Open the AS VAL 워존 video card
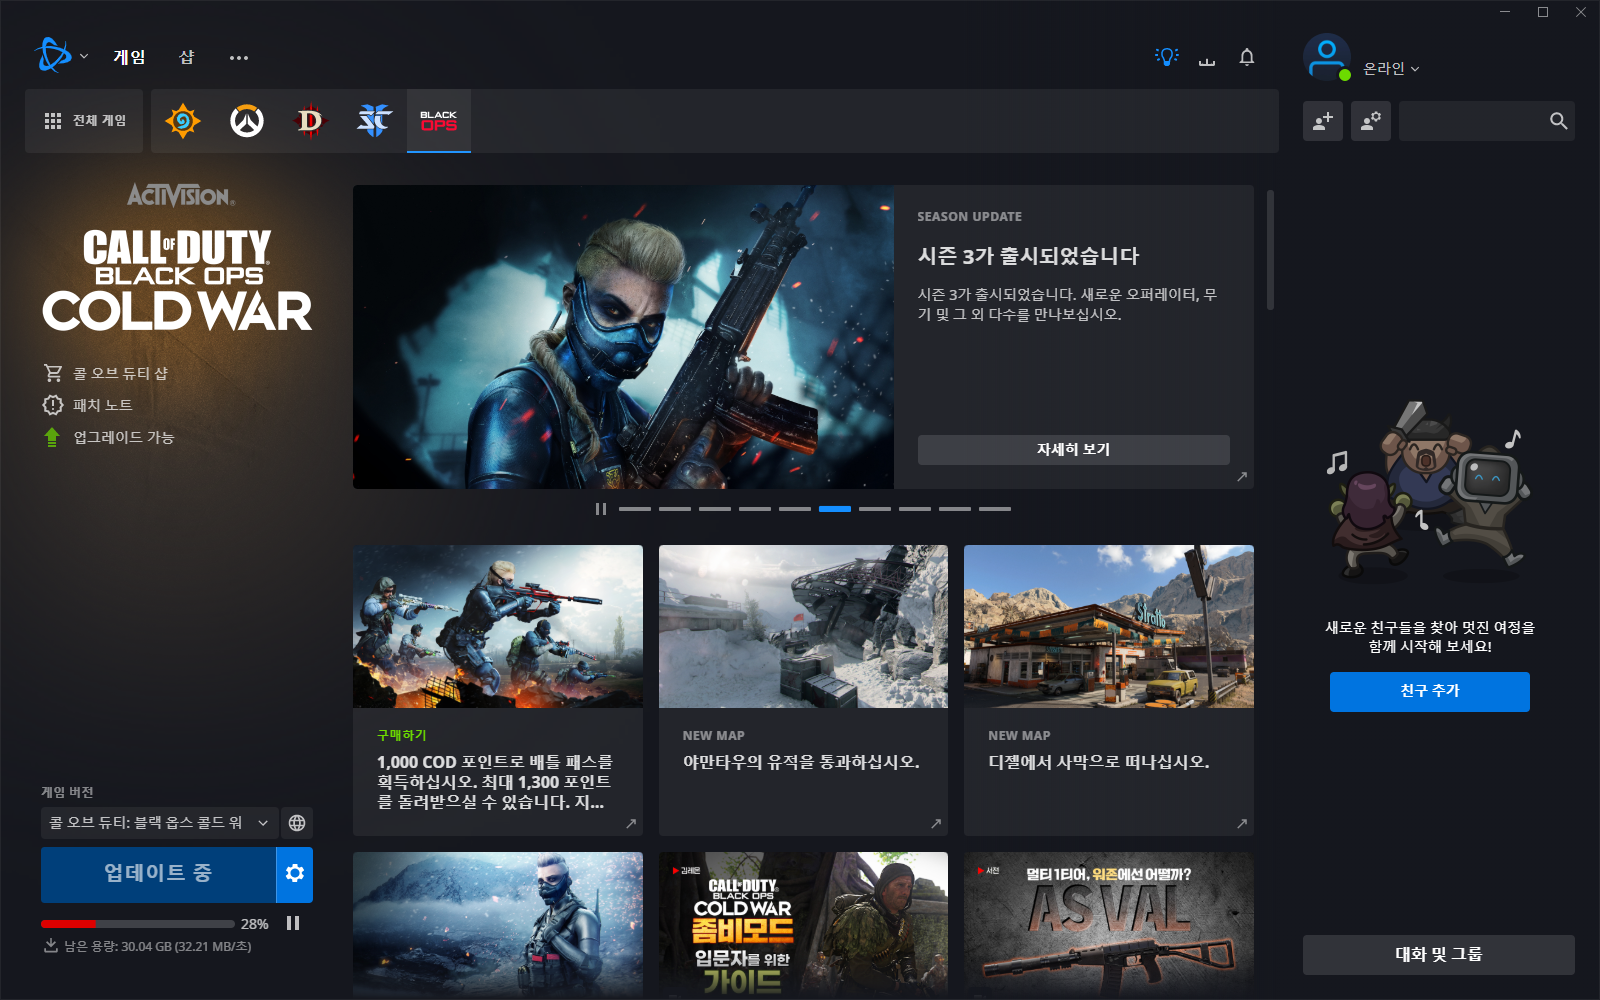This screenshot has width=1600, height=1000. [x=1109, y=925]
